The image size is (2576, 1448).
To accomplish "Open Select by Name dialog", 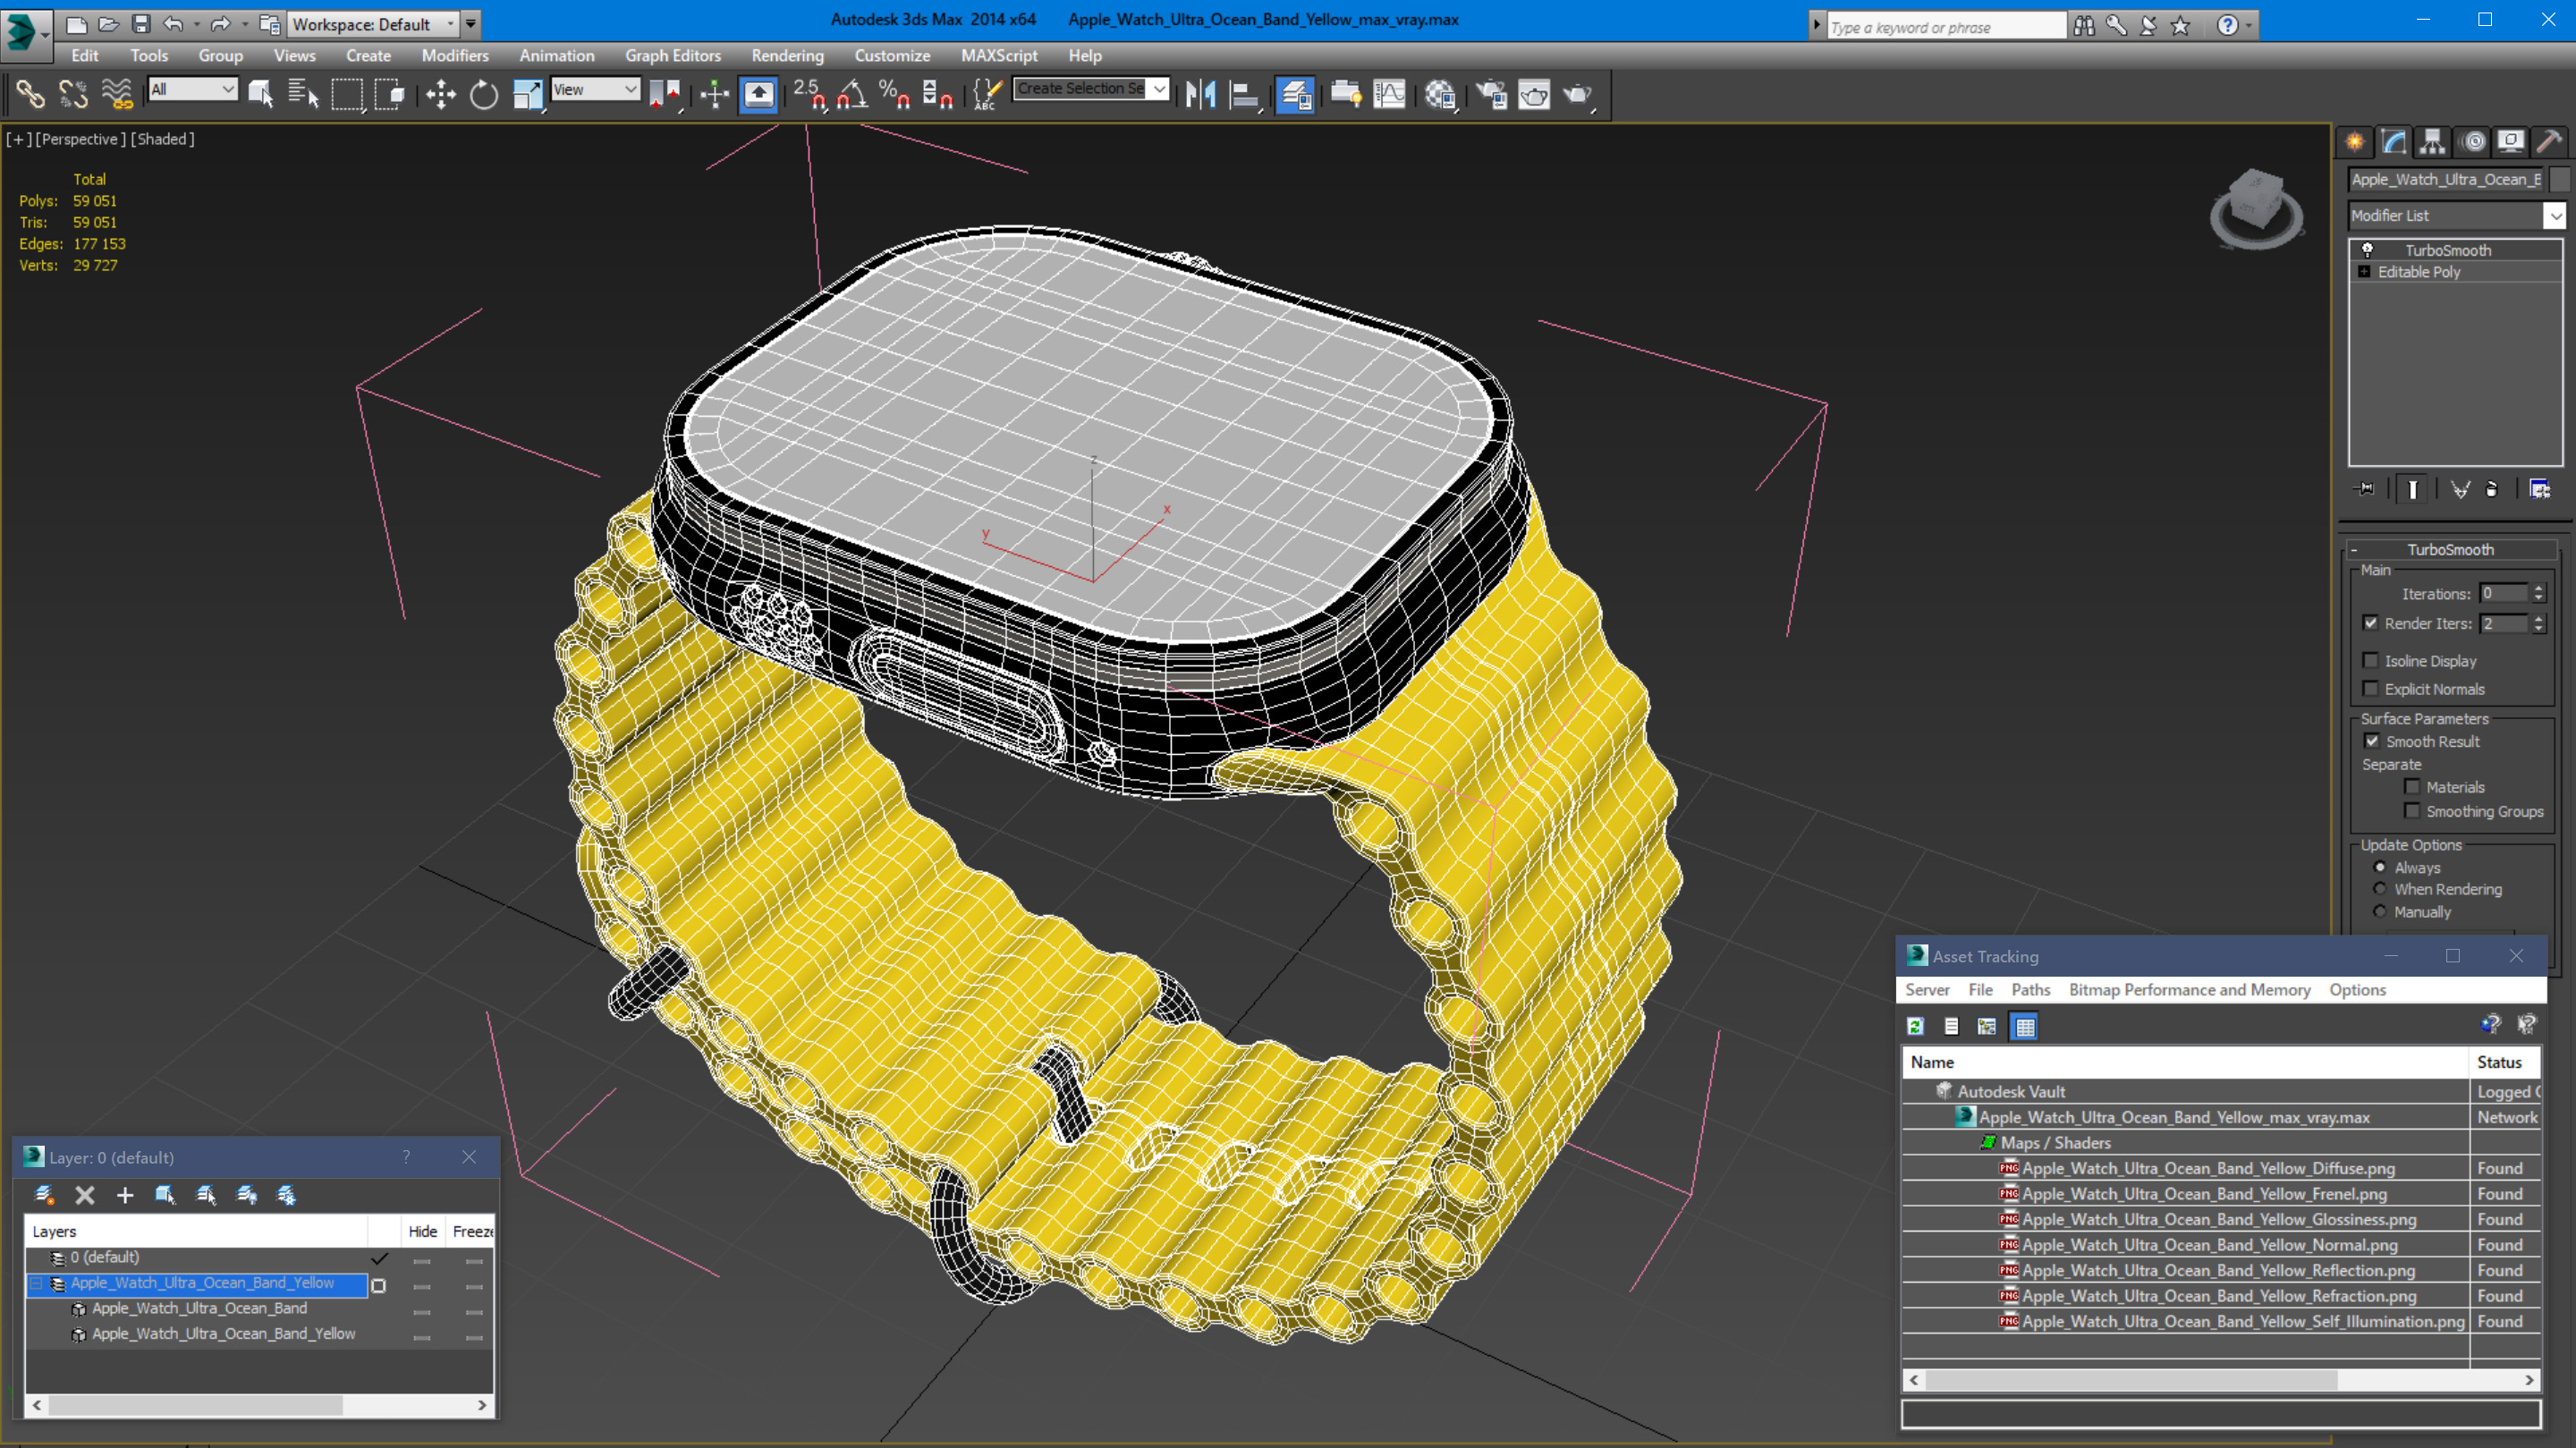I will click(x=303, y=95).
